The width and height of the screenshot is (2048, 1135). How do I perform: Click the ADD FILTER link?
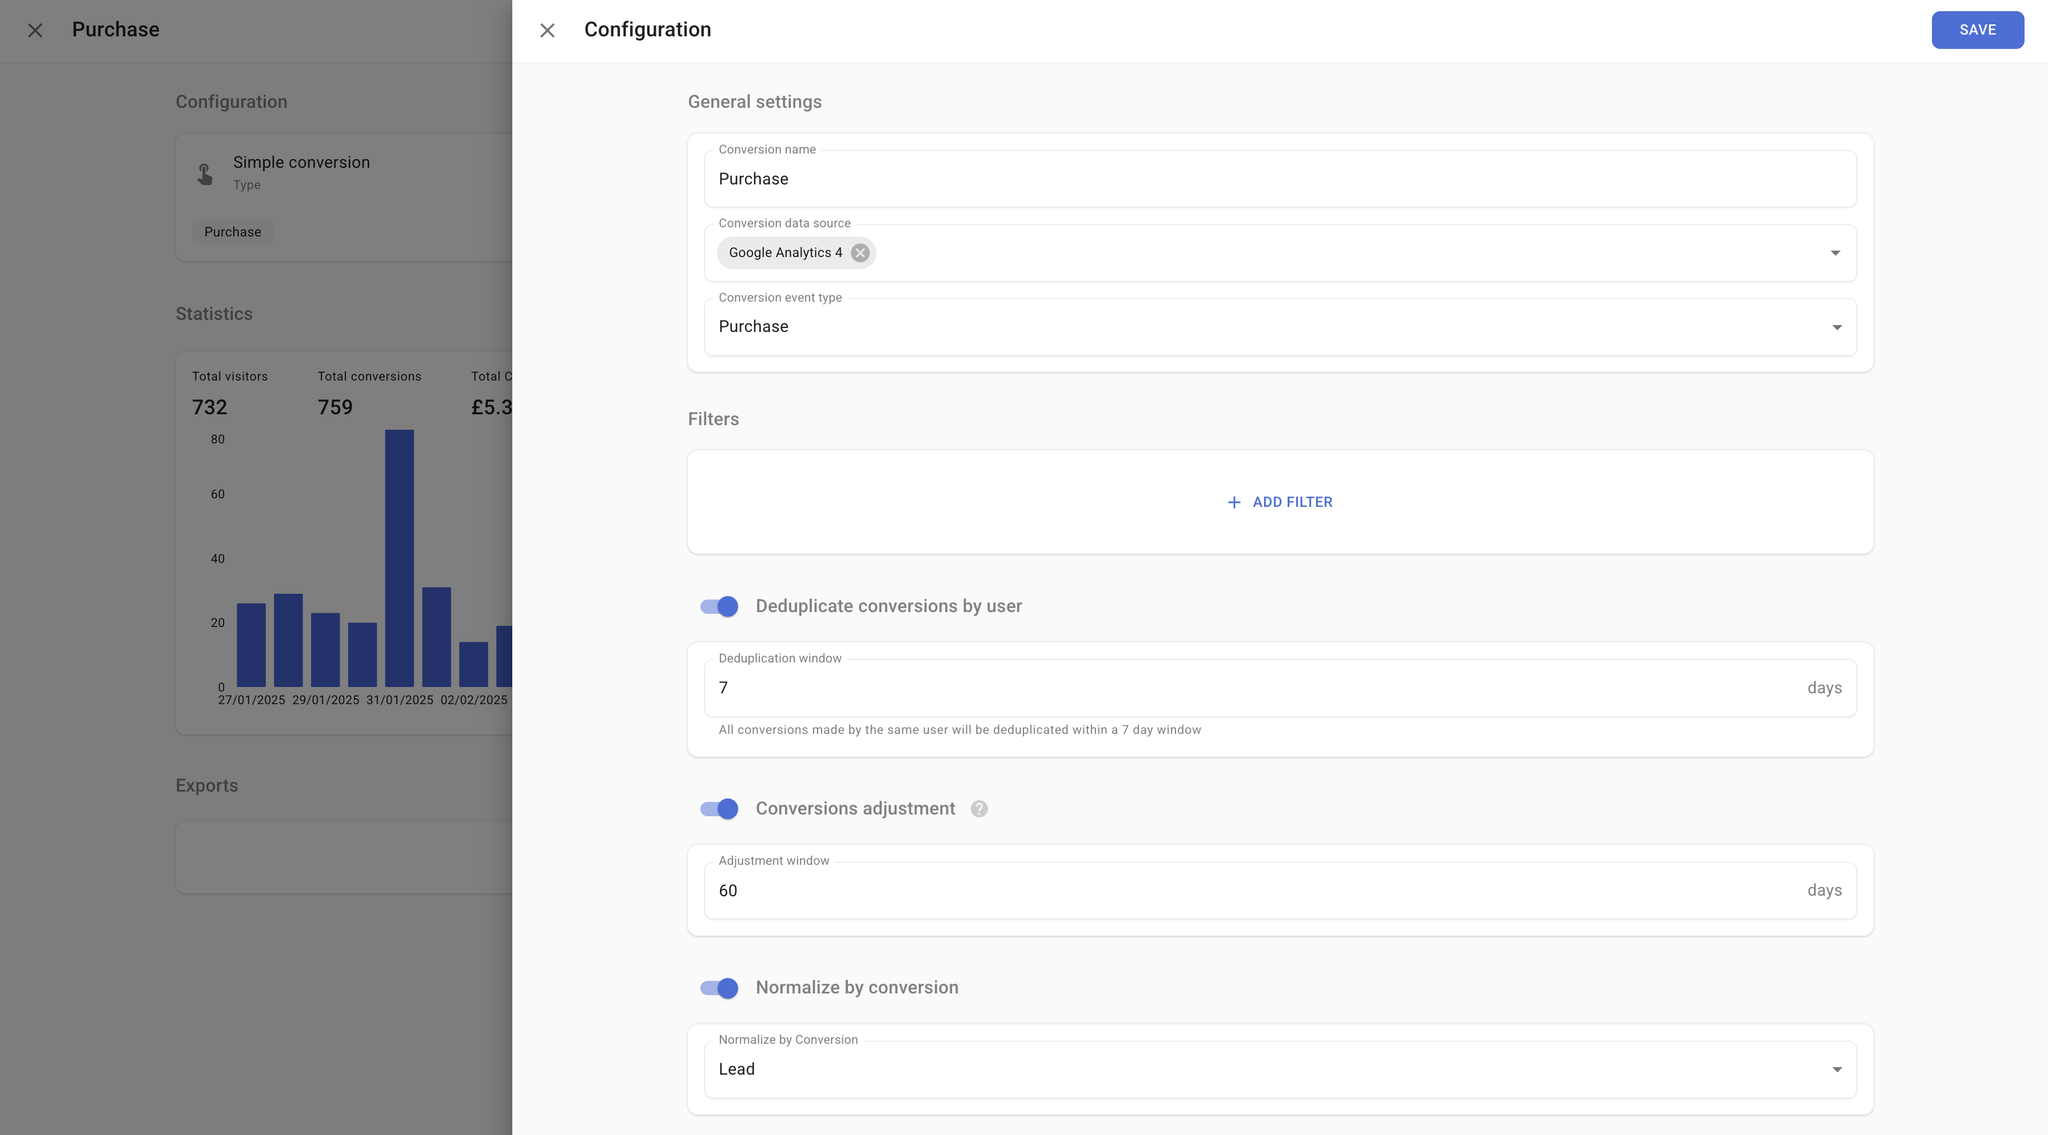tap(1292, 502)
